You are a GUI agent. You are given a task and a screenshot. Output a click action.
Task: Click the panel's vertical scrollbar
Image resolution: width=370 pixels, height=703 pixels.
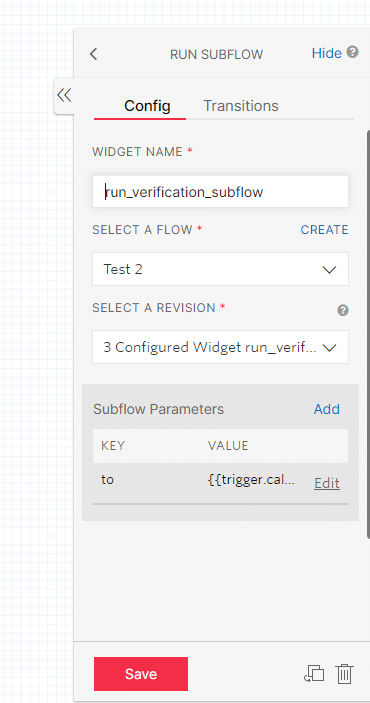pos(368,334)
